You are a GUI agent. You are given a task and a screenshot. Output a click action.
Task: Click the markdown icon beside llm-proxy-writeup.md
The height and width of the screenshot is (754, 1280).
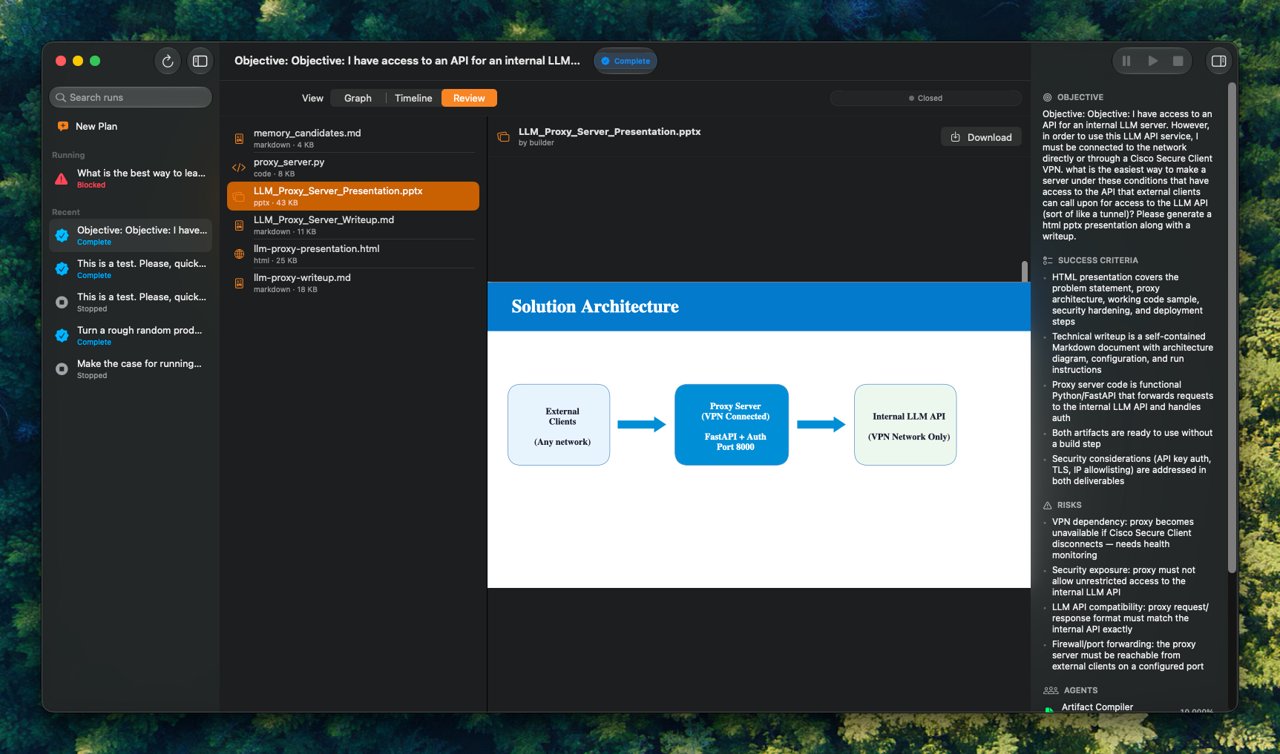(x=239, y=283)
